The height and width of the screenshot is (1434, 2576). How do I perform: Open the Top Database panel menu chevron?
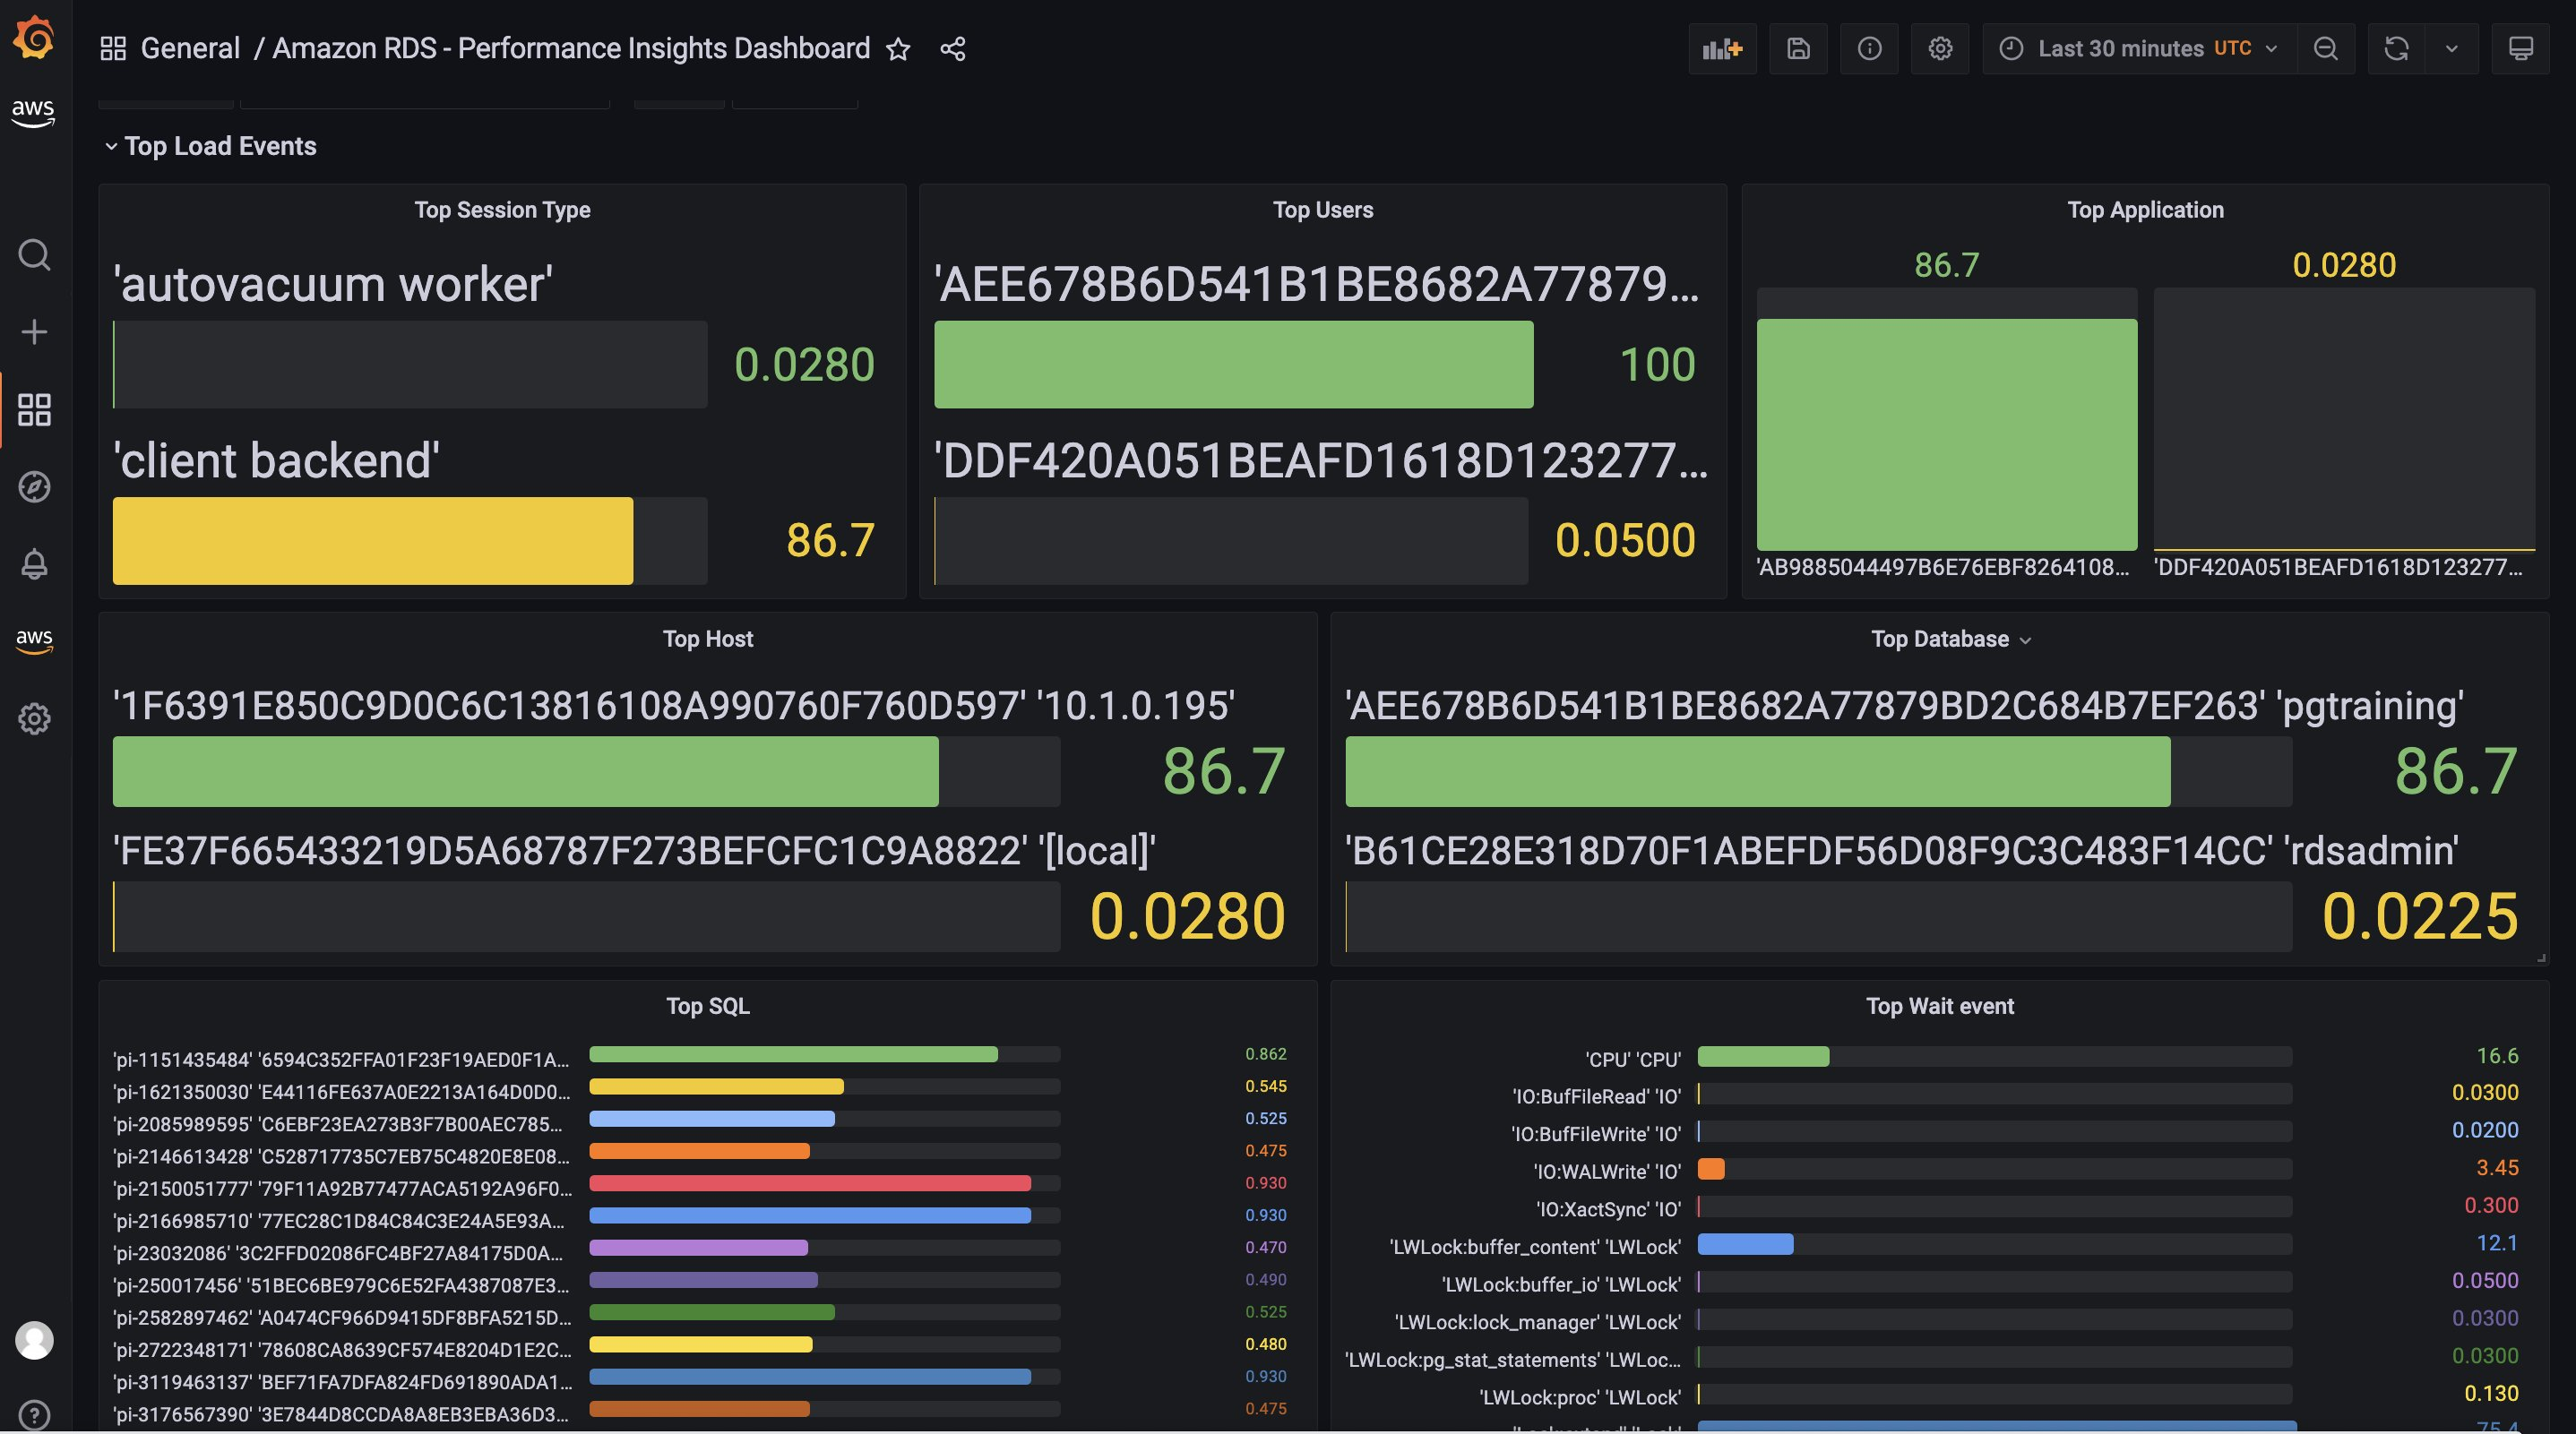tap(2026, 640)
